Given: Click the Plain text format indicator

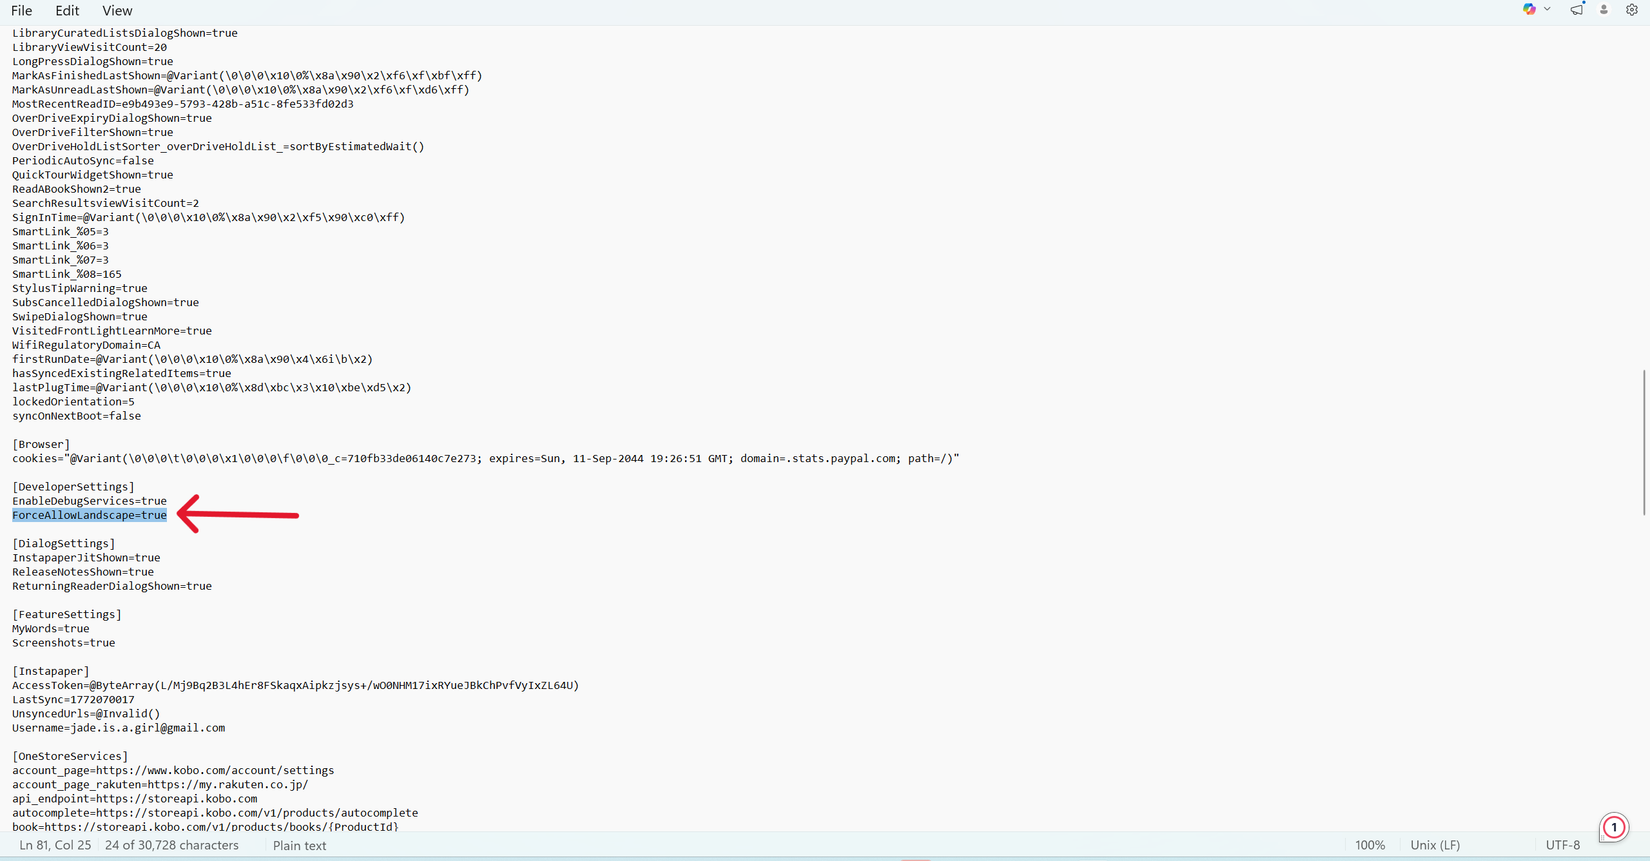Looking at the screenshot, I should 300,845.
